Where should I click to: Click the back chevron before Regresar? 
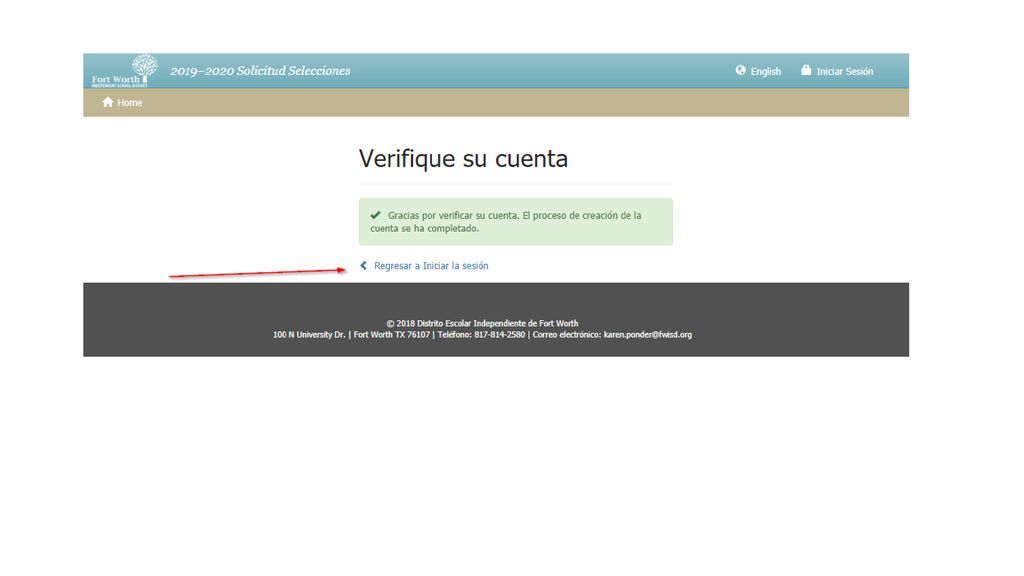coord(364,265)
